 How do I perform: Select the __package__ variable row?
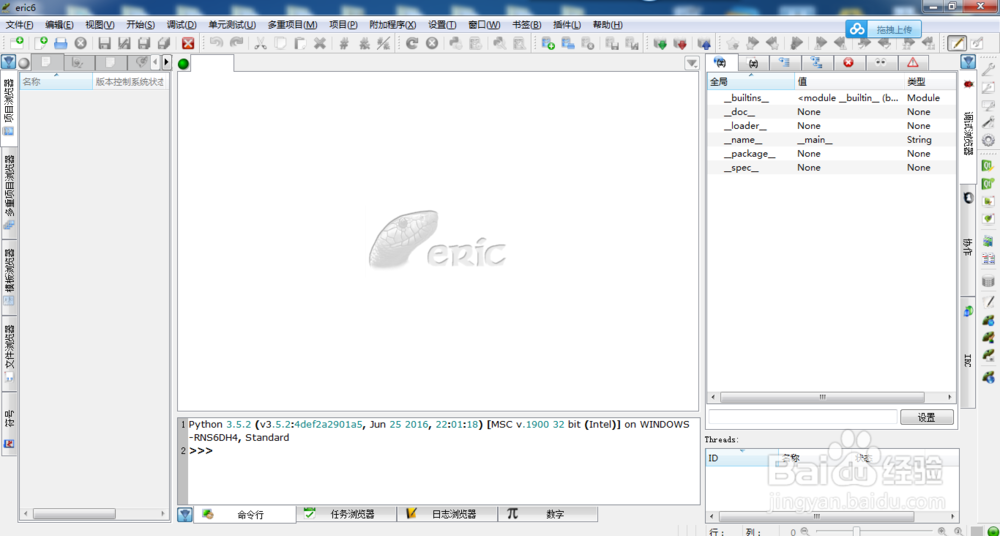832,154
